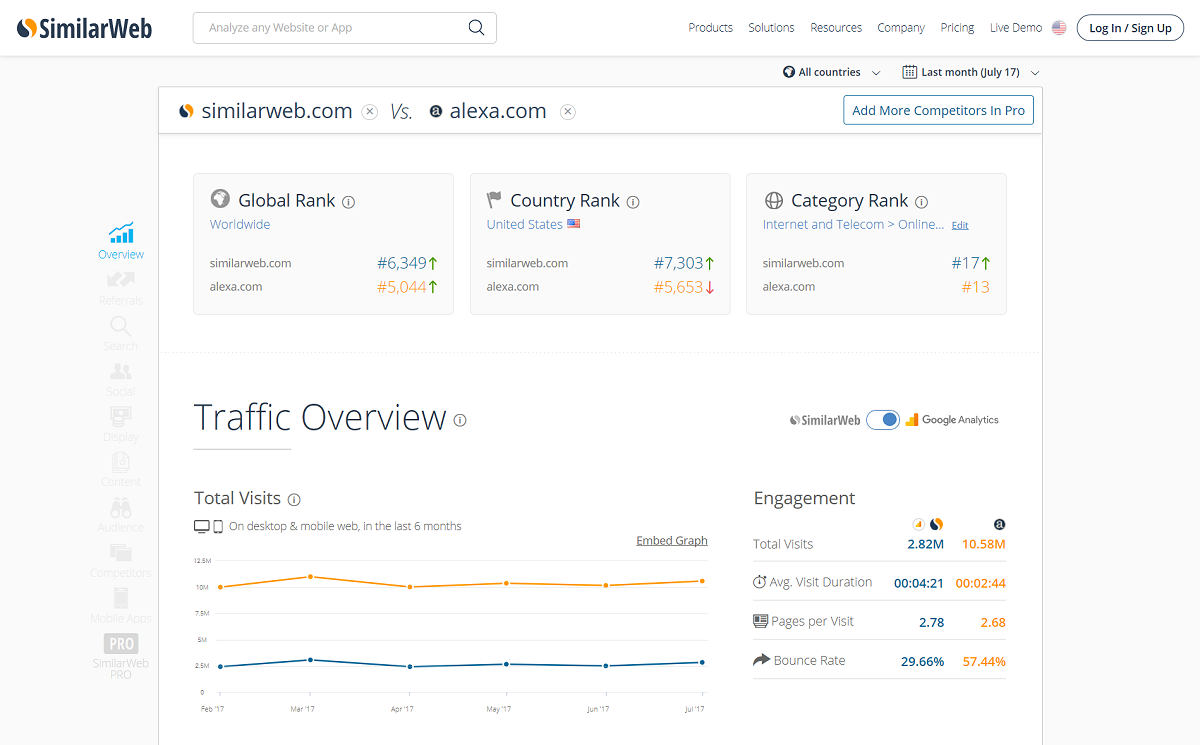
Task: Remove alexa.com from the comparison
Action: point(568,111)
